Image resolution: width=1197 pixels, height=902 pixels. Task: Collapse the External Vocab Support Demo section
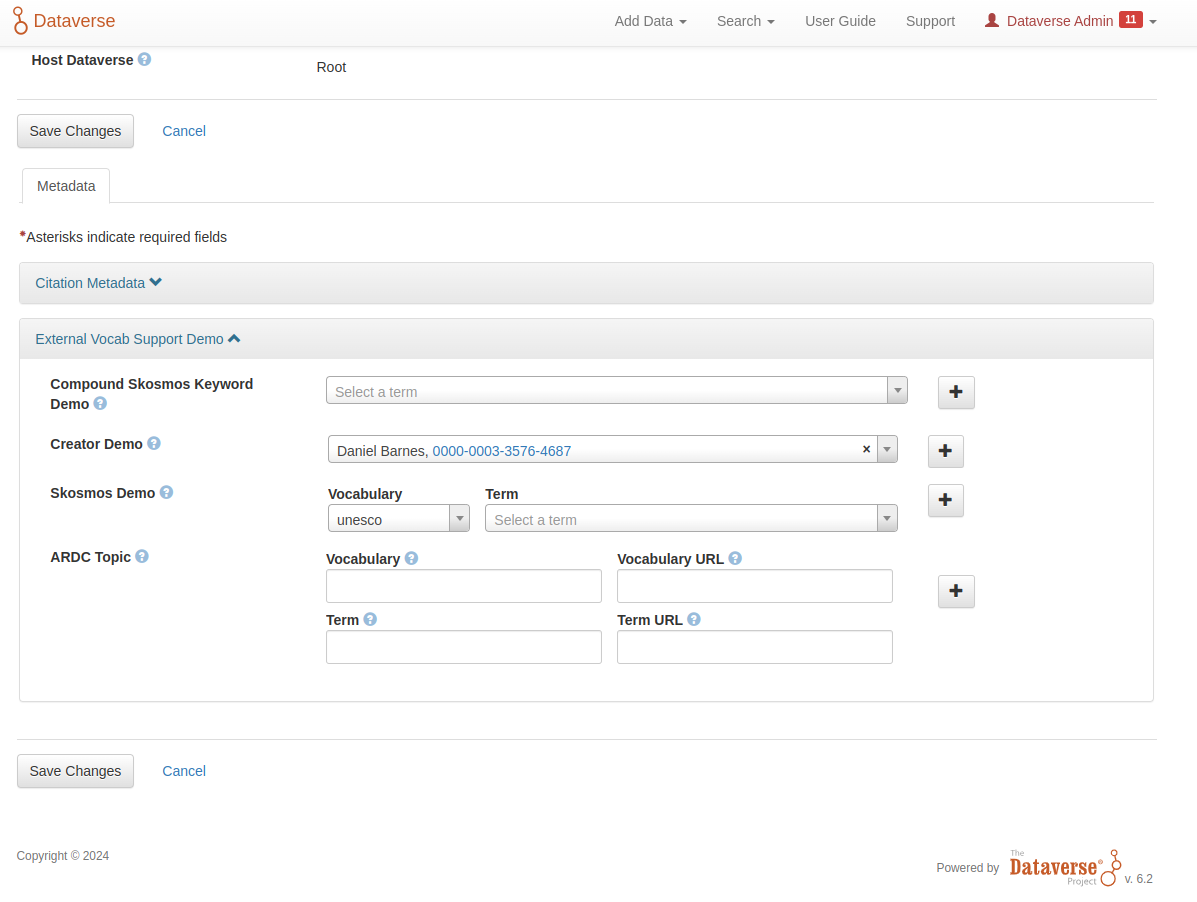click(137, 339)
